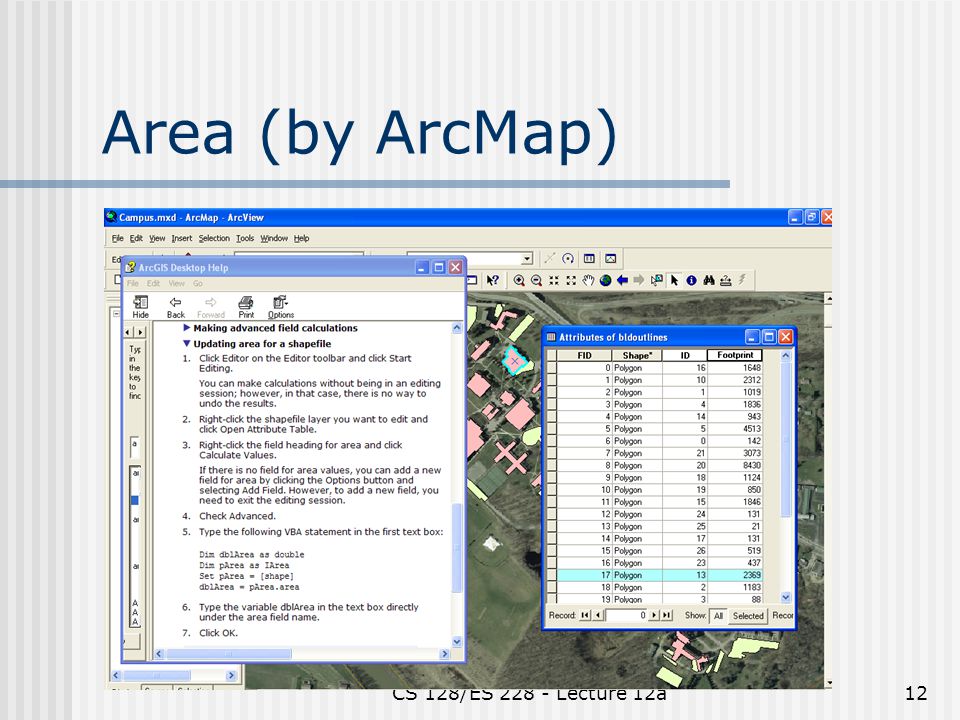Open the Find binoculars tool
This screenshot has height=720, width=960.
coord(709,280)
